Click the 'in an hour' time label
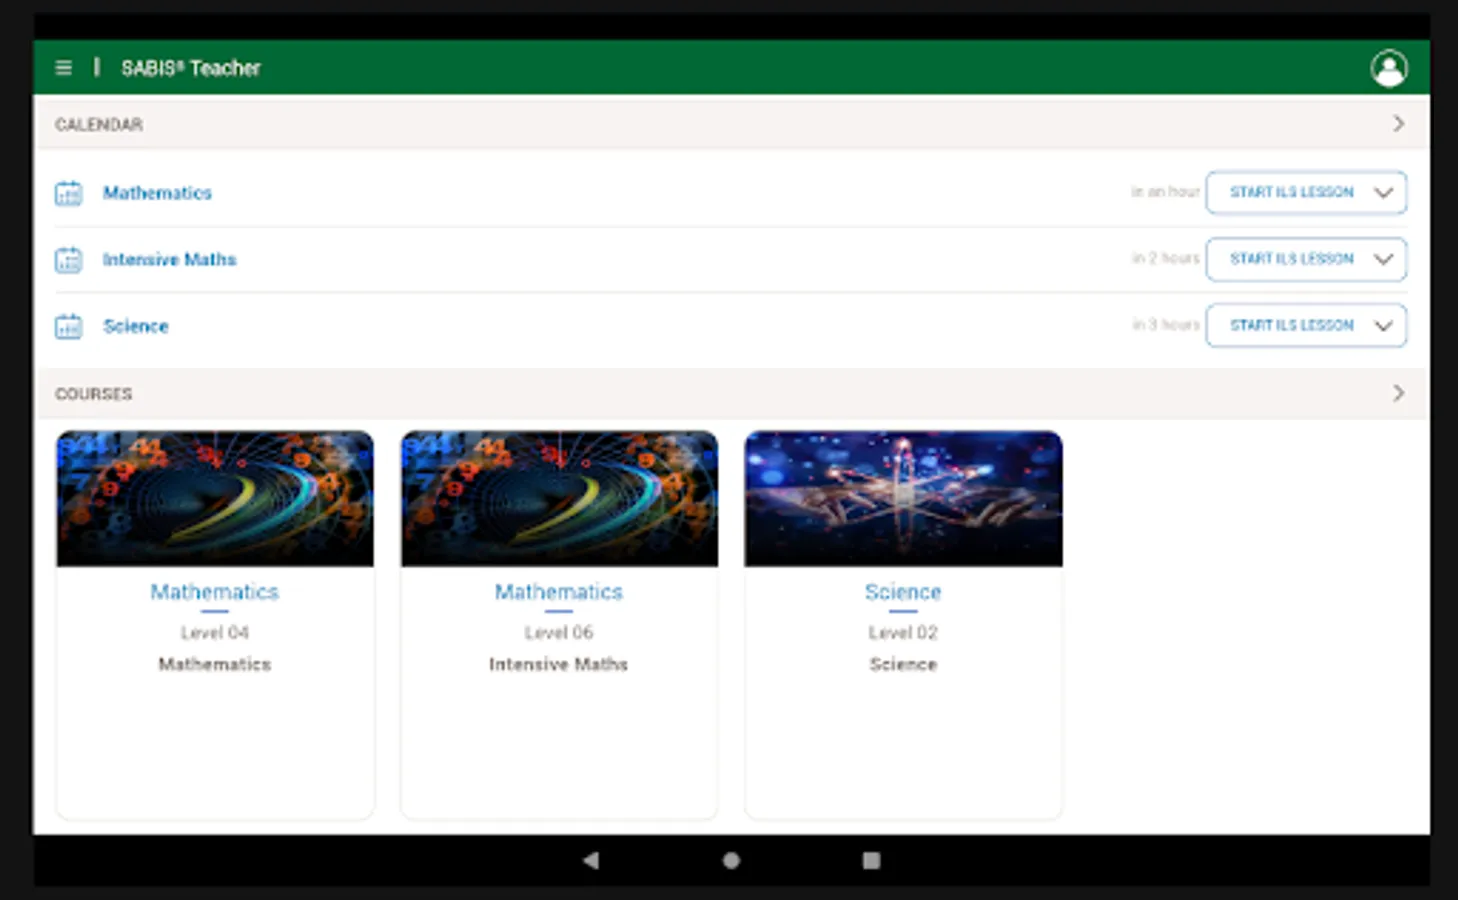Screen dimensions: 1458x900 click(1165, 192)
